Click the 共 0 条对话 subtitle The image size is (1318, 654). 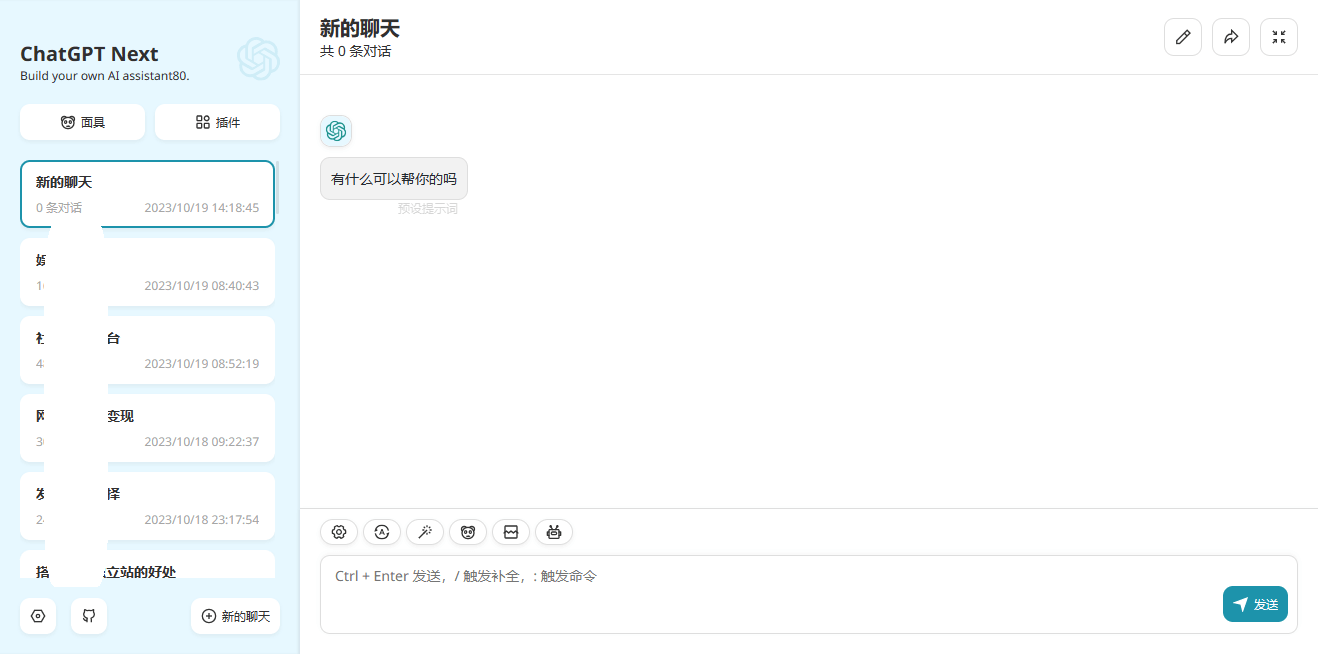point(356,51)
